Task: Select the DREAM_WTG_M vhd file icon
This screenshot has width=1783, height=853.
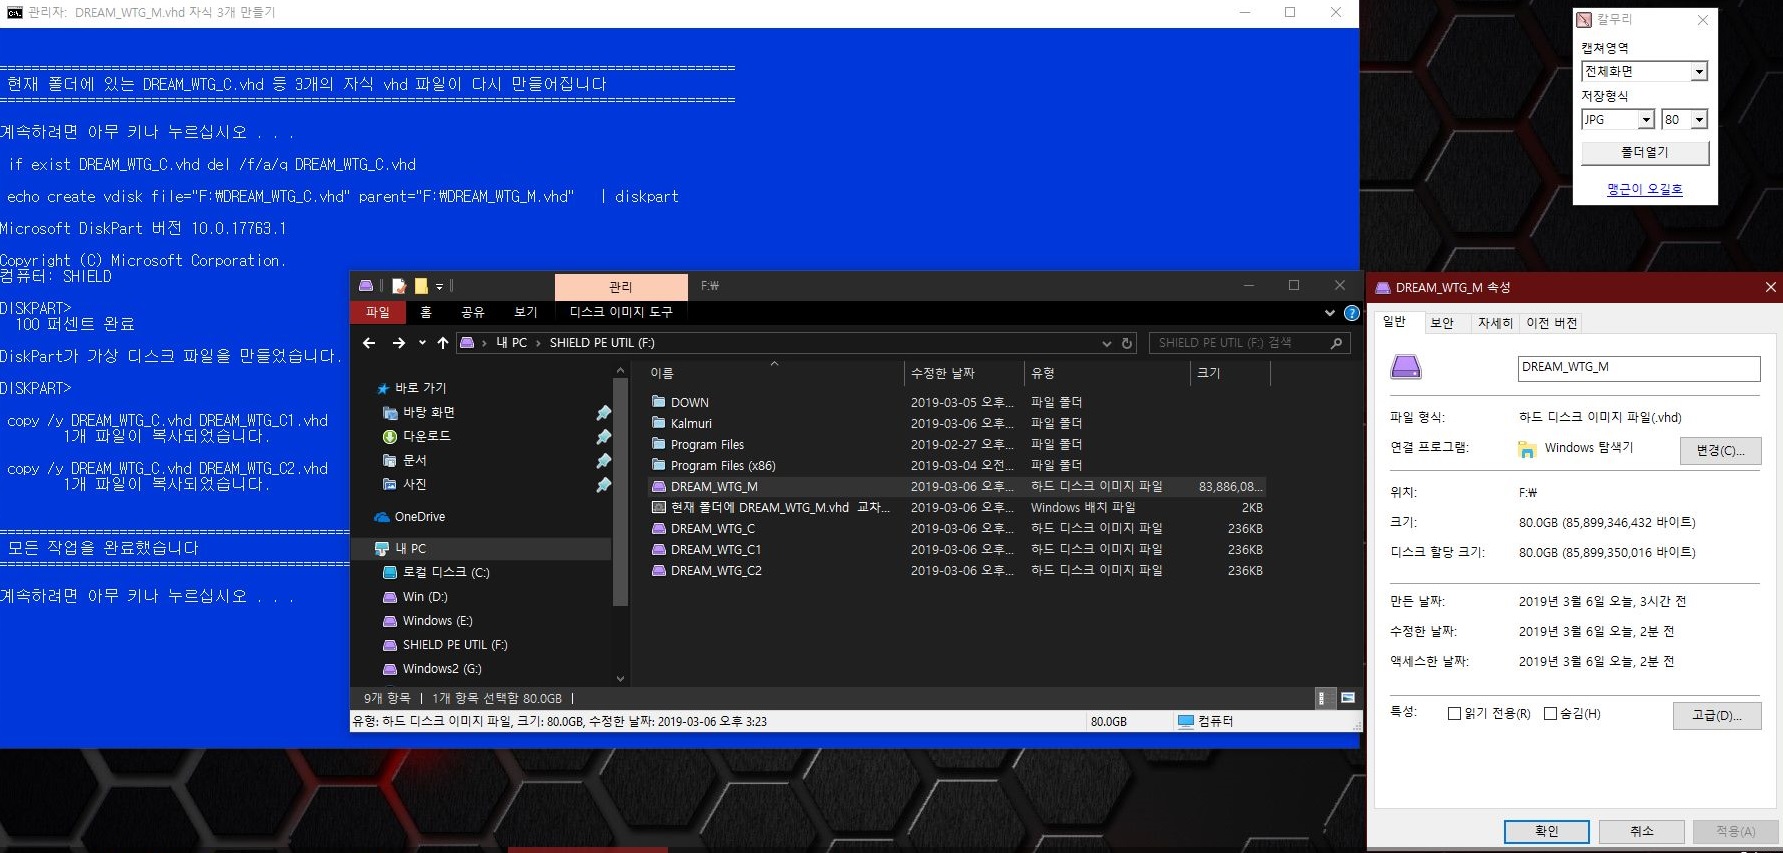Action: tap(659, 486)
